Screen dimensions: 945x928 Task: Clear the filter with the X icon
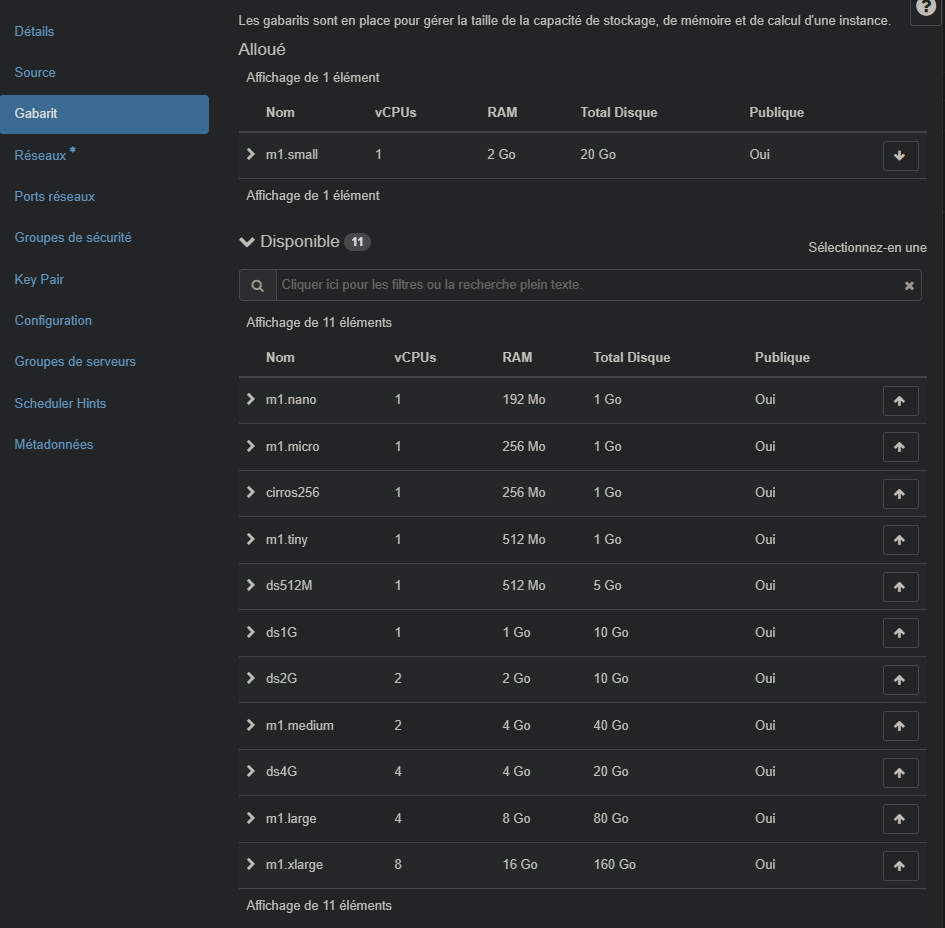click(909, 286)
